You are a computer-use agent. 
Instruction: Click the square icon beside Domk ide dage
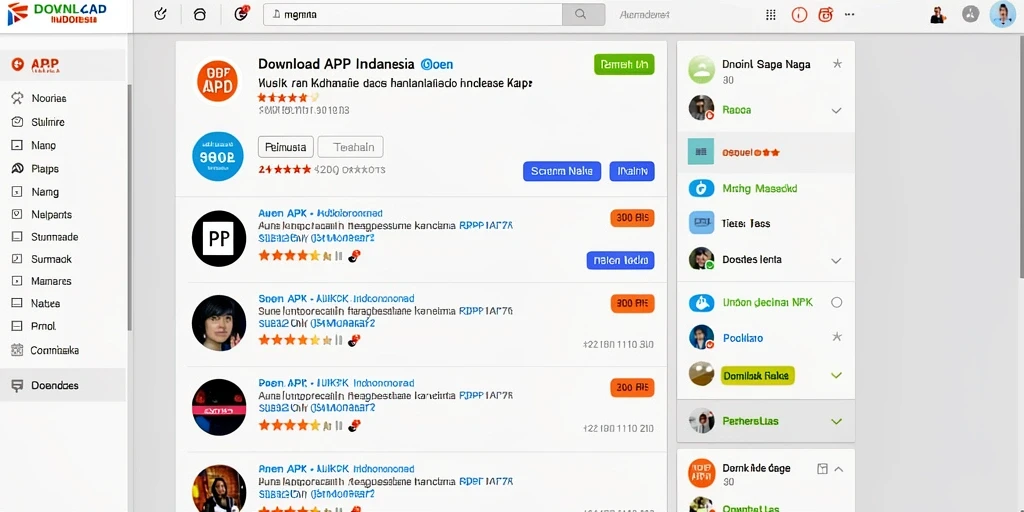pos(822,469)
